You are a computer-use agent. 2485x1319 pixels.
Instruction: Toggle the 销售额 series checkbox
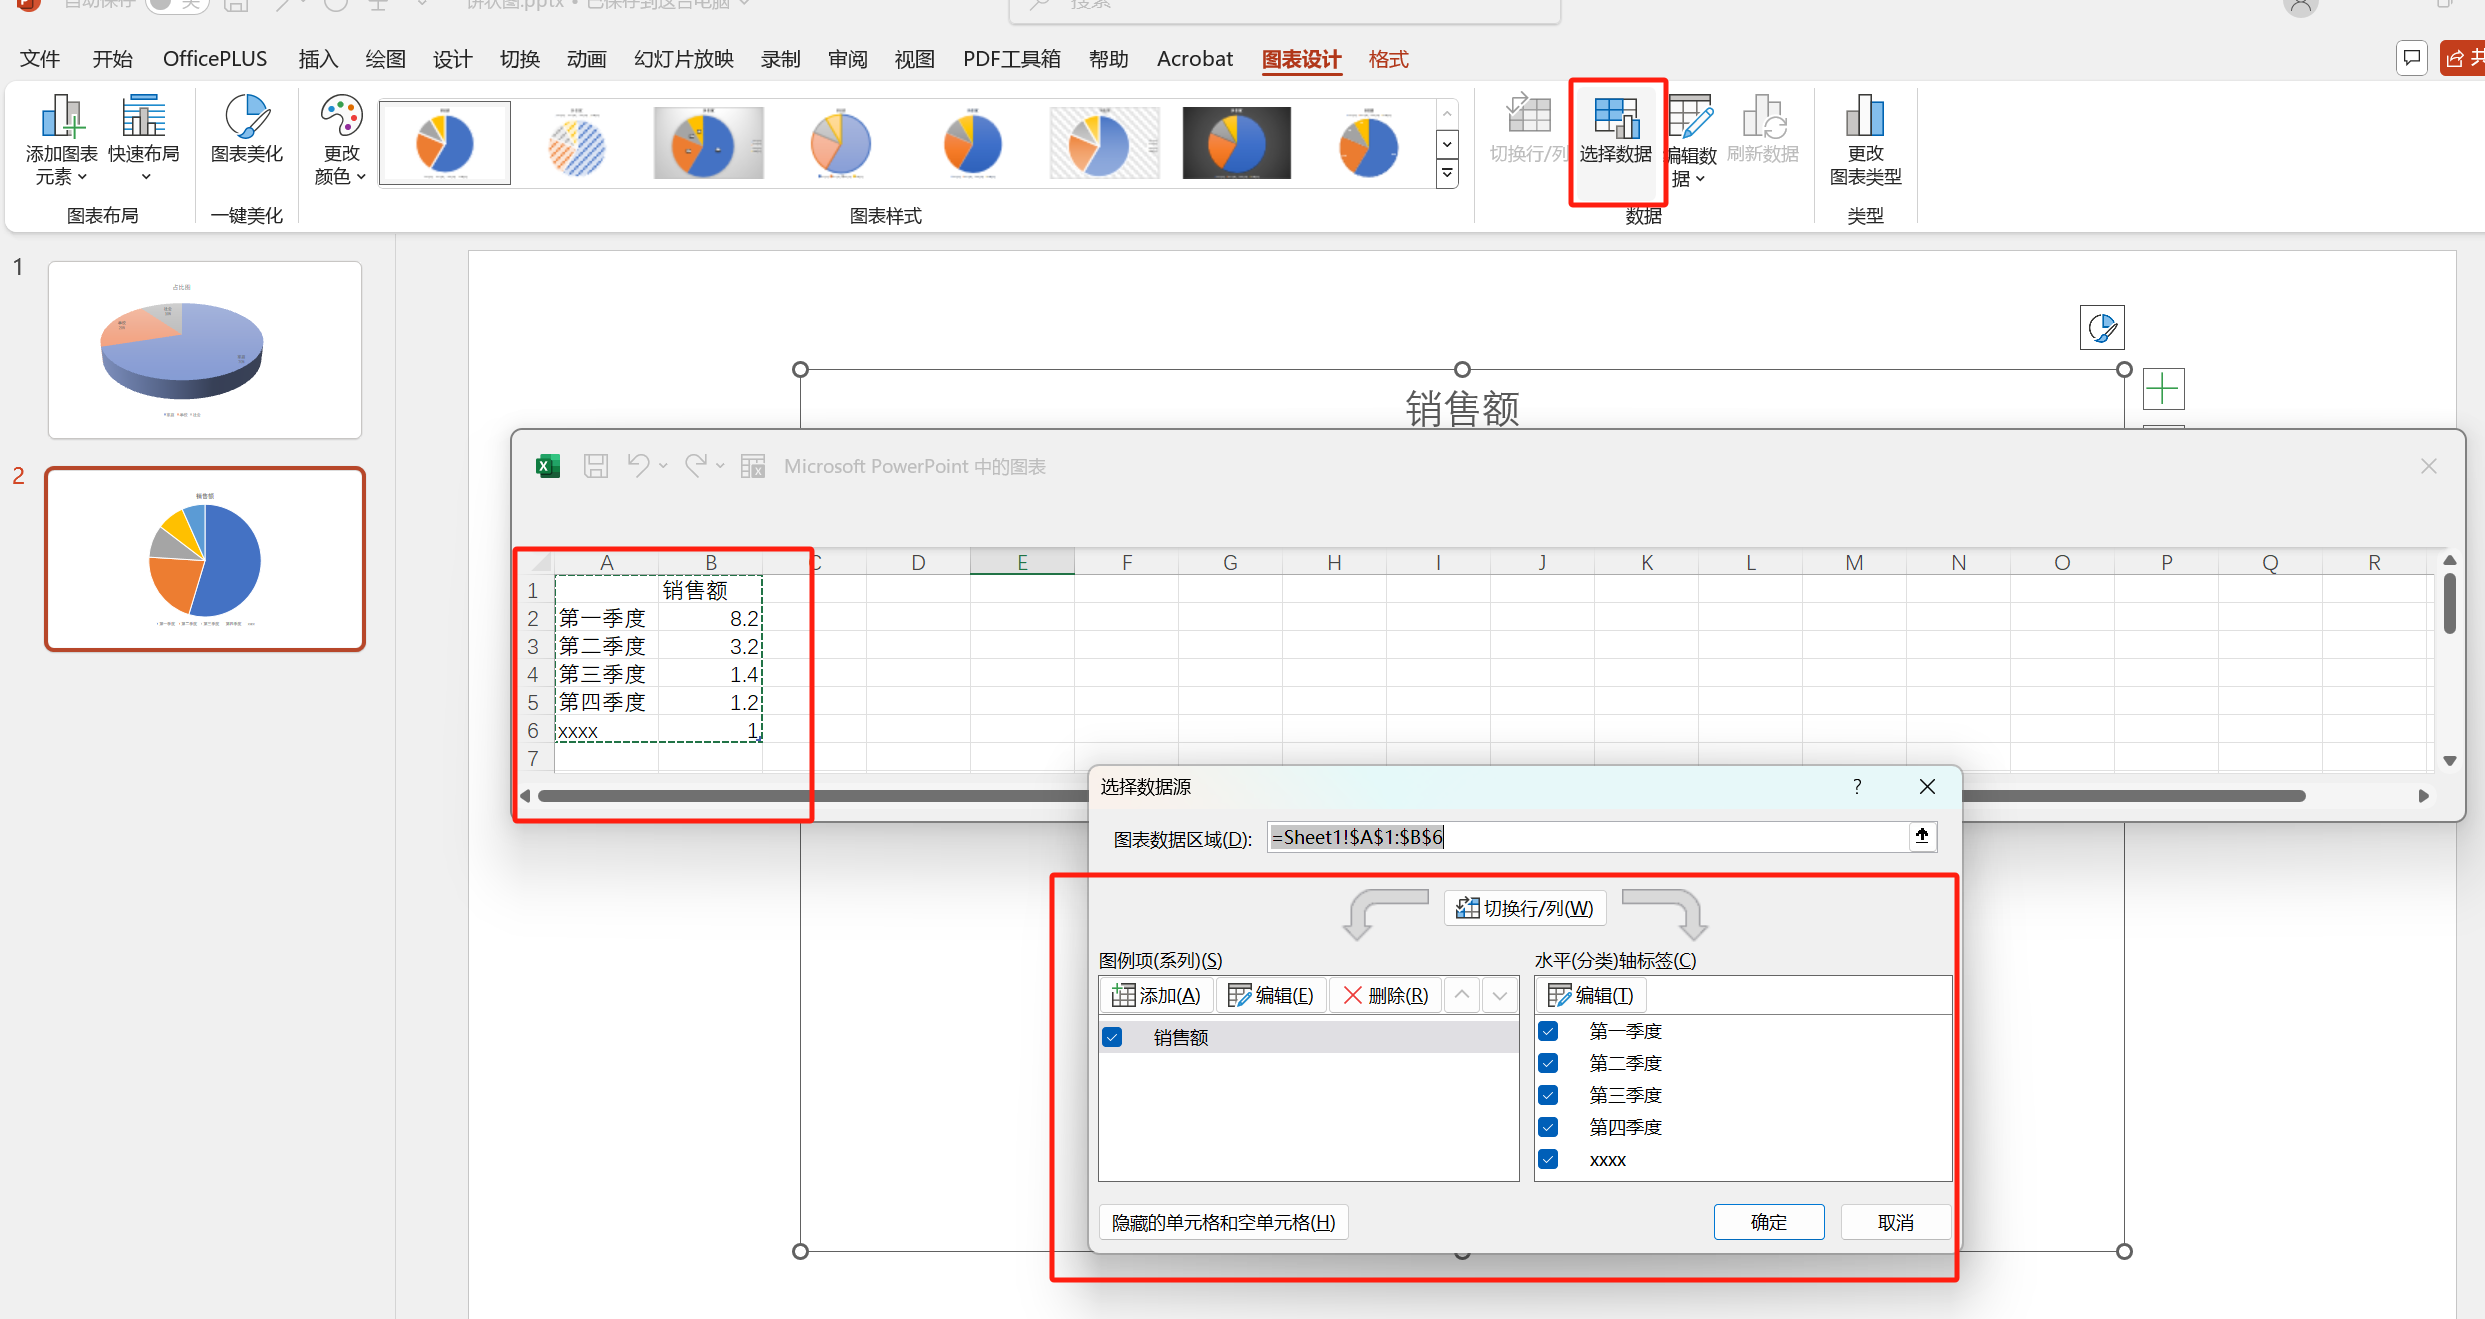[x=1112, y=1037]
